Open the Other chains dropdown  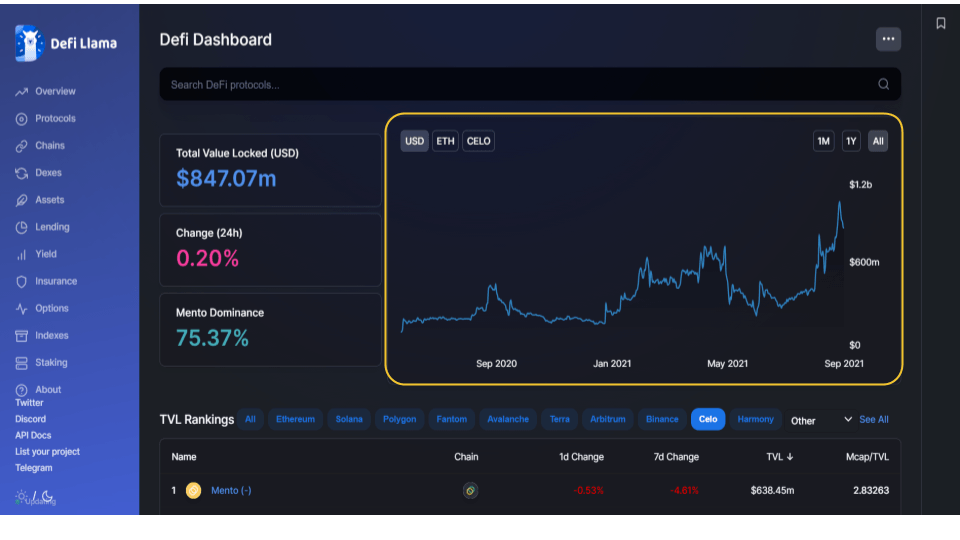(x=820, y=421)
